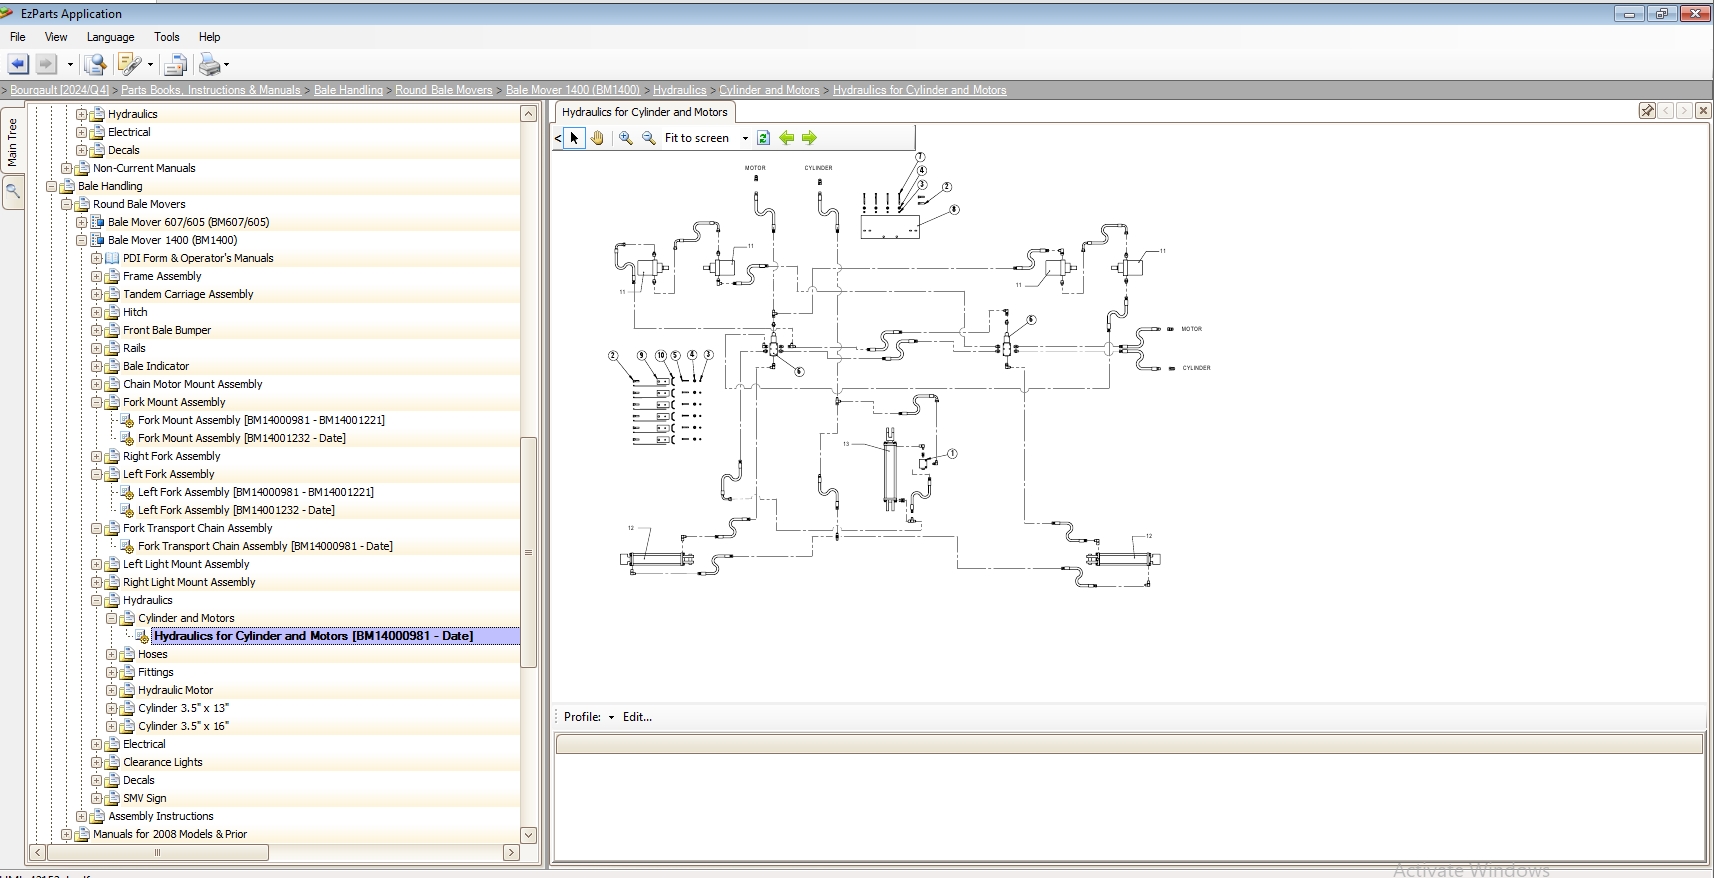Toggle the pin icon on diagram panel
This screenshot has width=1714, height=878.
[1647, 111]
